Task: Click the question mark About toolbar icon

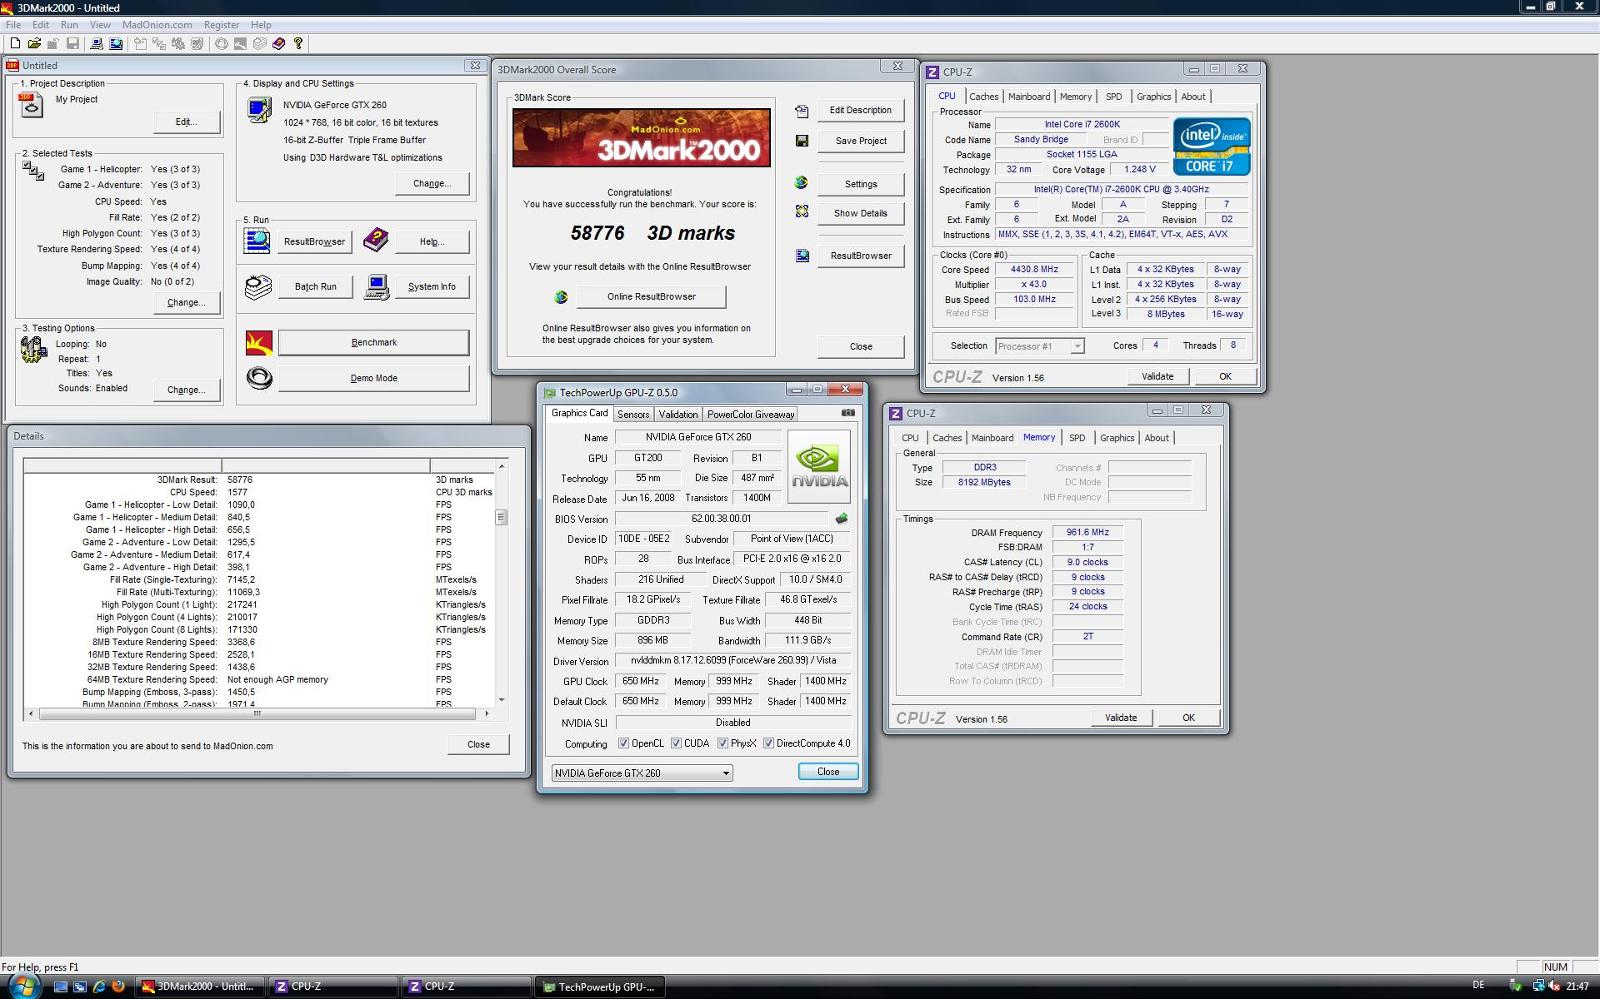Action: [298, 43]
